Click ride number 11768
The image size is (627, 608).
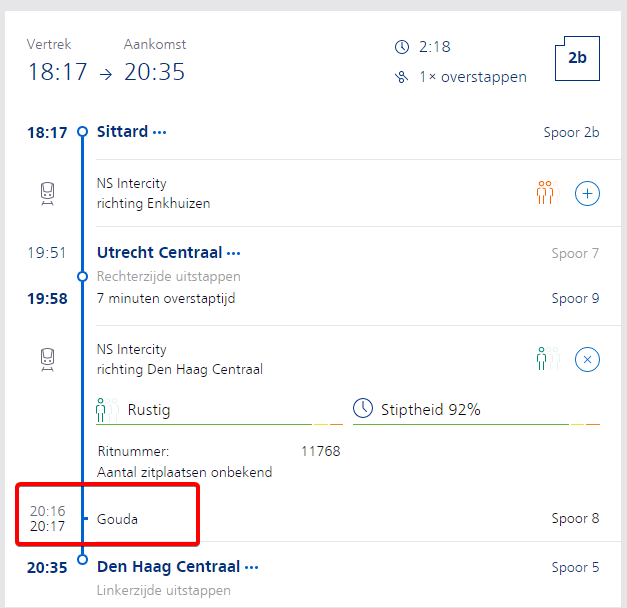[320, 451]
